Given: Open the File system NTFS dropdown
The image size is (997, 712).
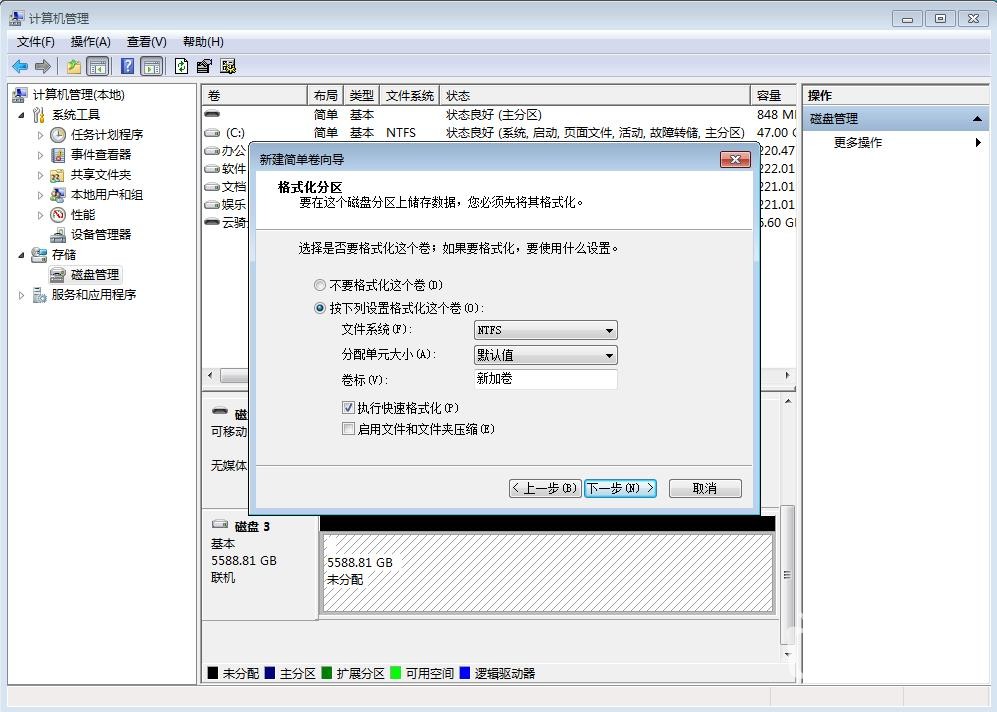Looking at the screenshot, I should [546, 330].
